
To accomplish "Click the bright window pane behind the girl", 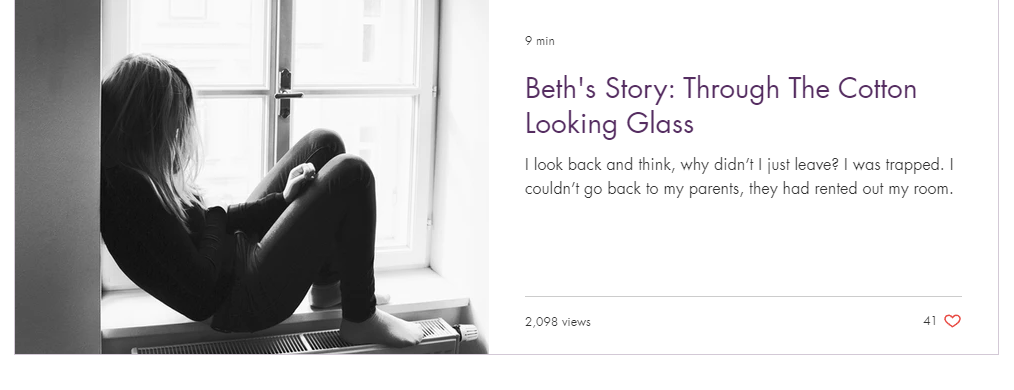I will coord(352,43).
